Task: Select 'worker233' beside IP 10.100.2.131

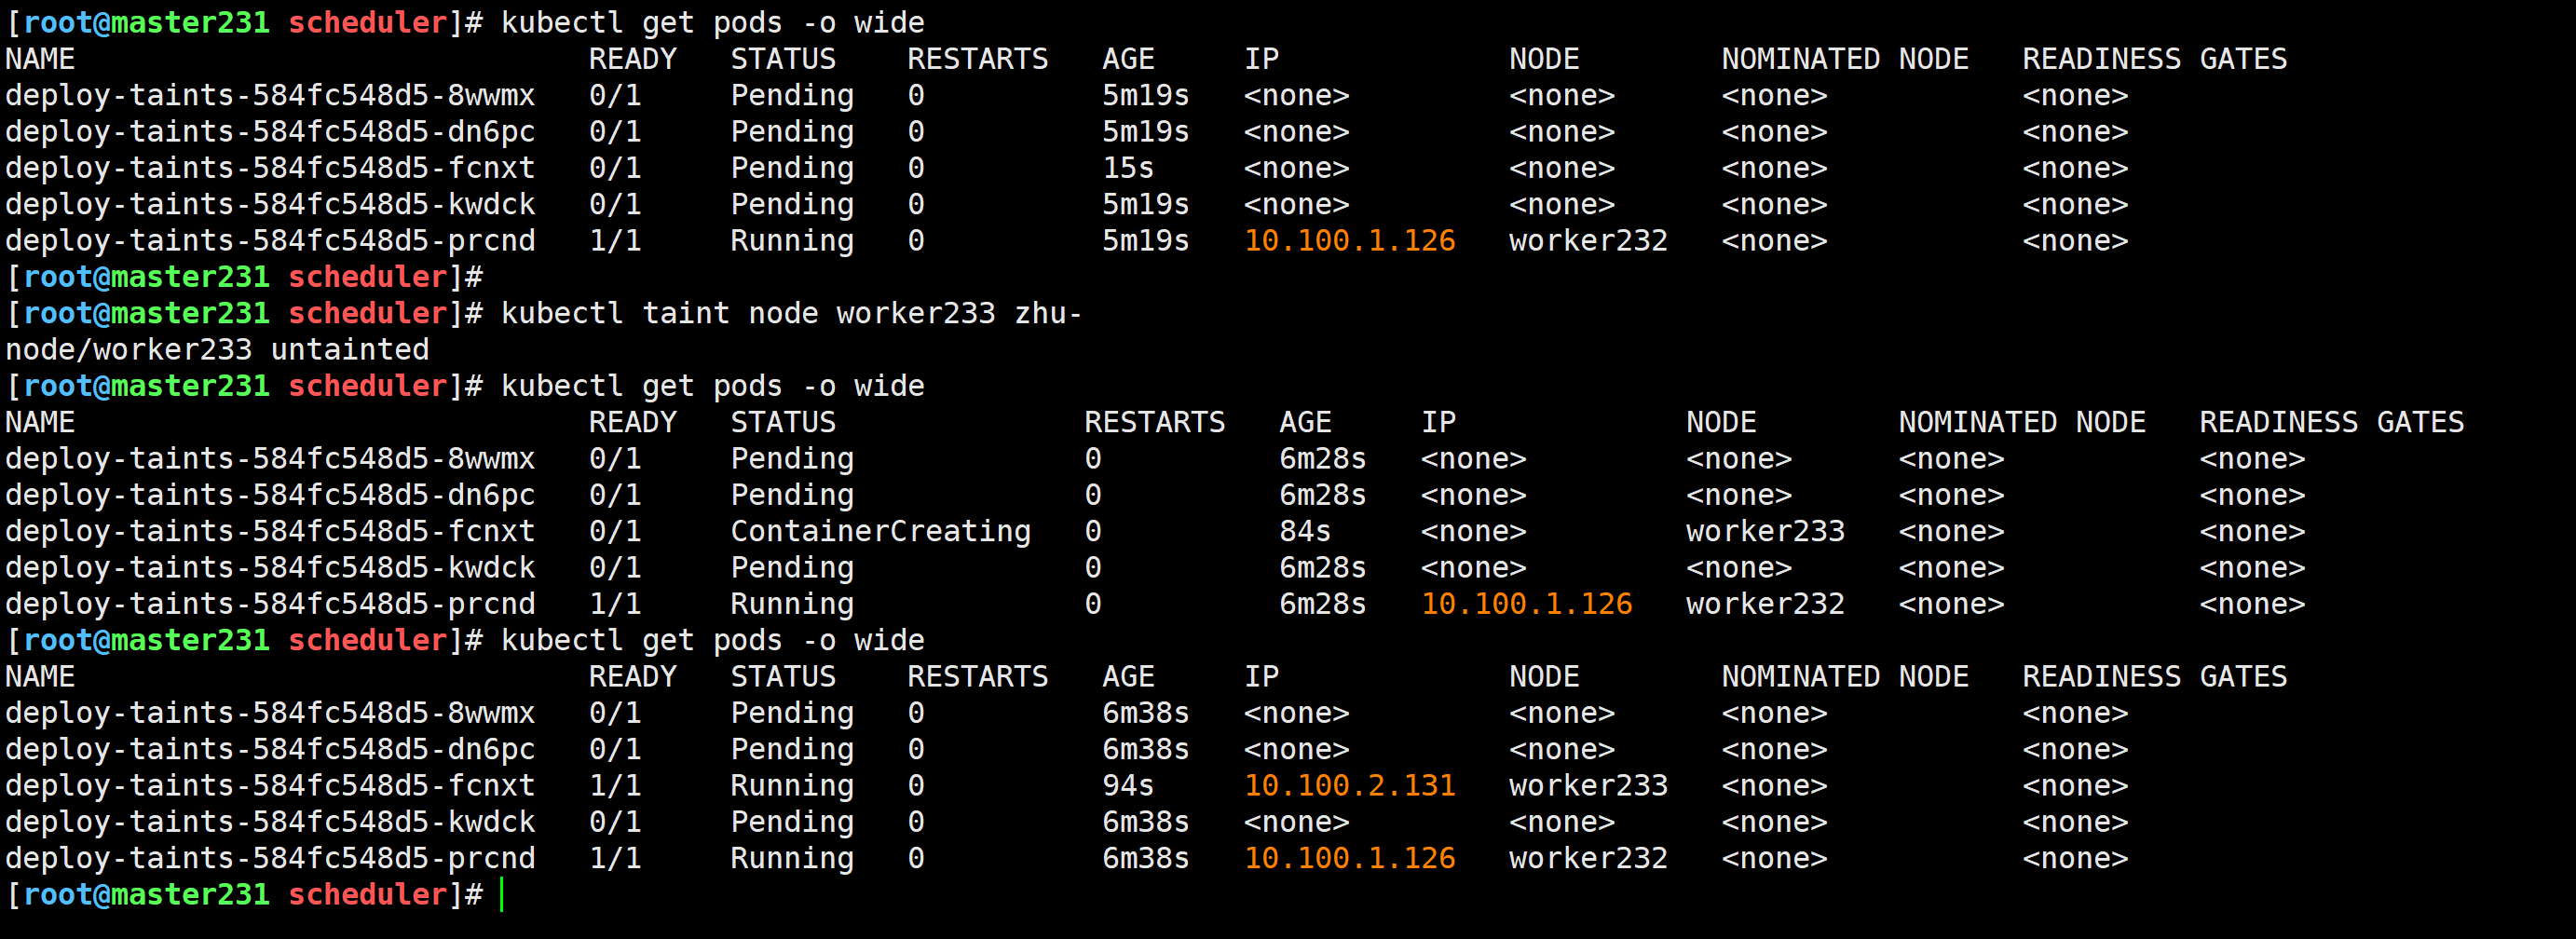Action: pyautogui.click(x=1588, y=785)
